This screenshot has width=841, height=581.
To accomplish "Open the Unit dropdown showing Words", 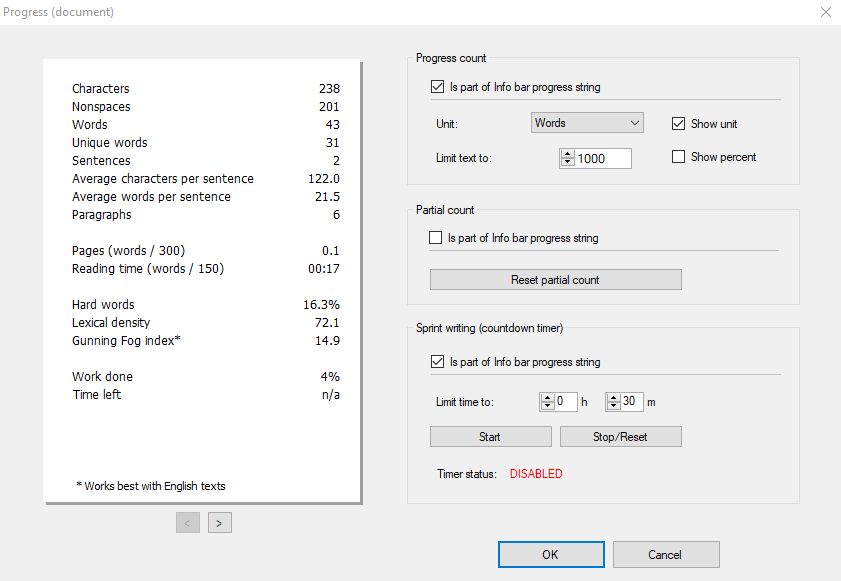I will tap(586, 122).
